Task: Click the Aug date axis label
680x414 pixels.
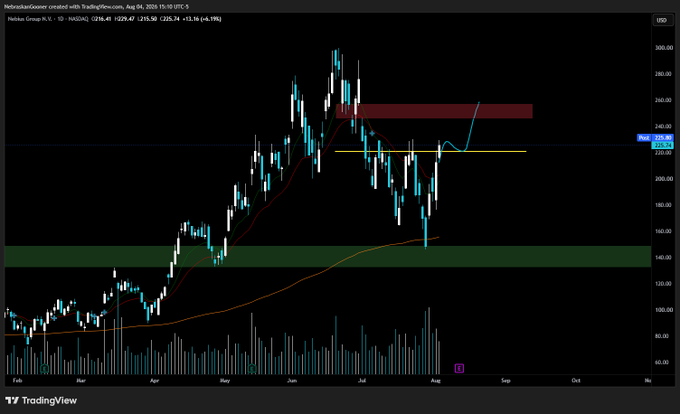Action: pos(436,381)
